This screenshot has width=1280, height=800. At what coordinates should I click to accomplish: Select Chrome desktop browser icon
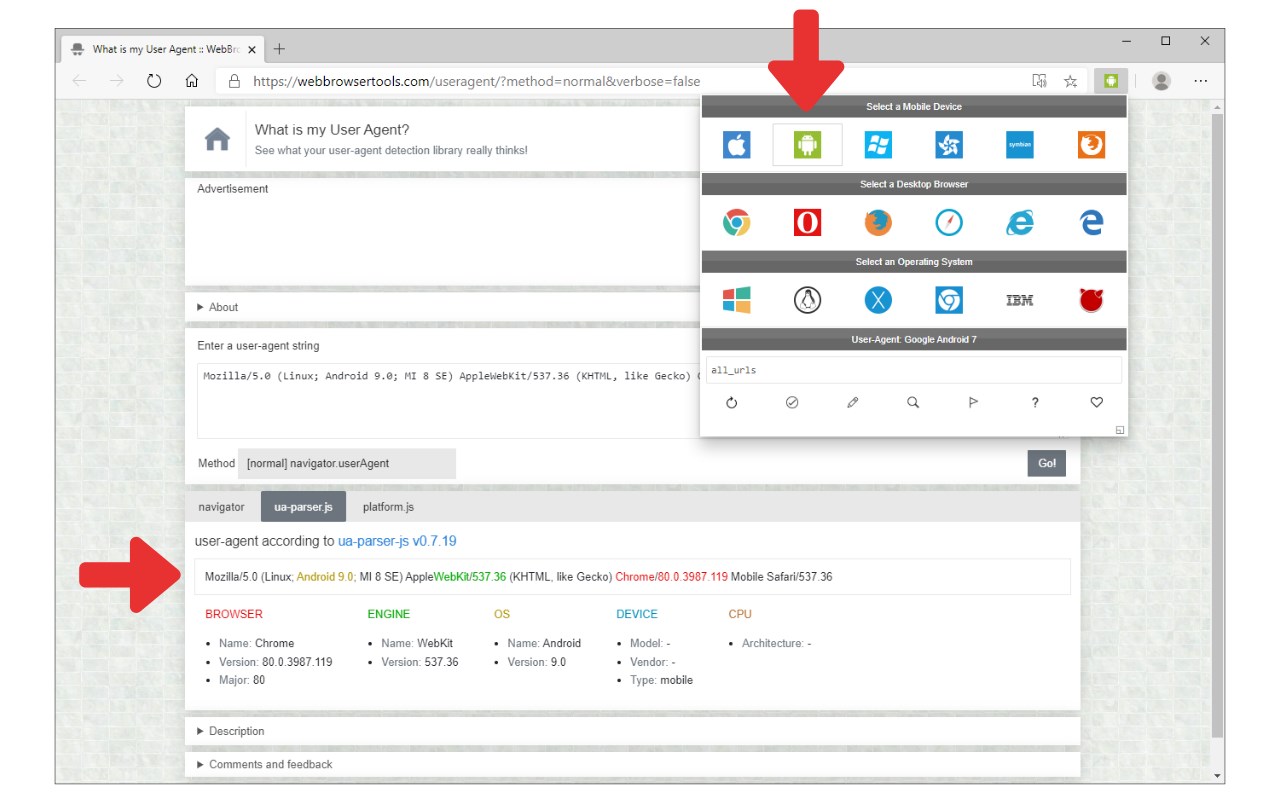(x=737, y=222)
